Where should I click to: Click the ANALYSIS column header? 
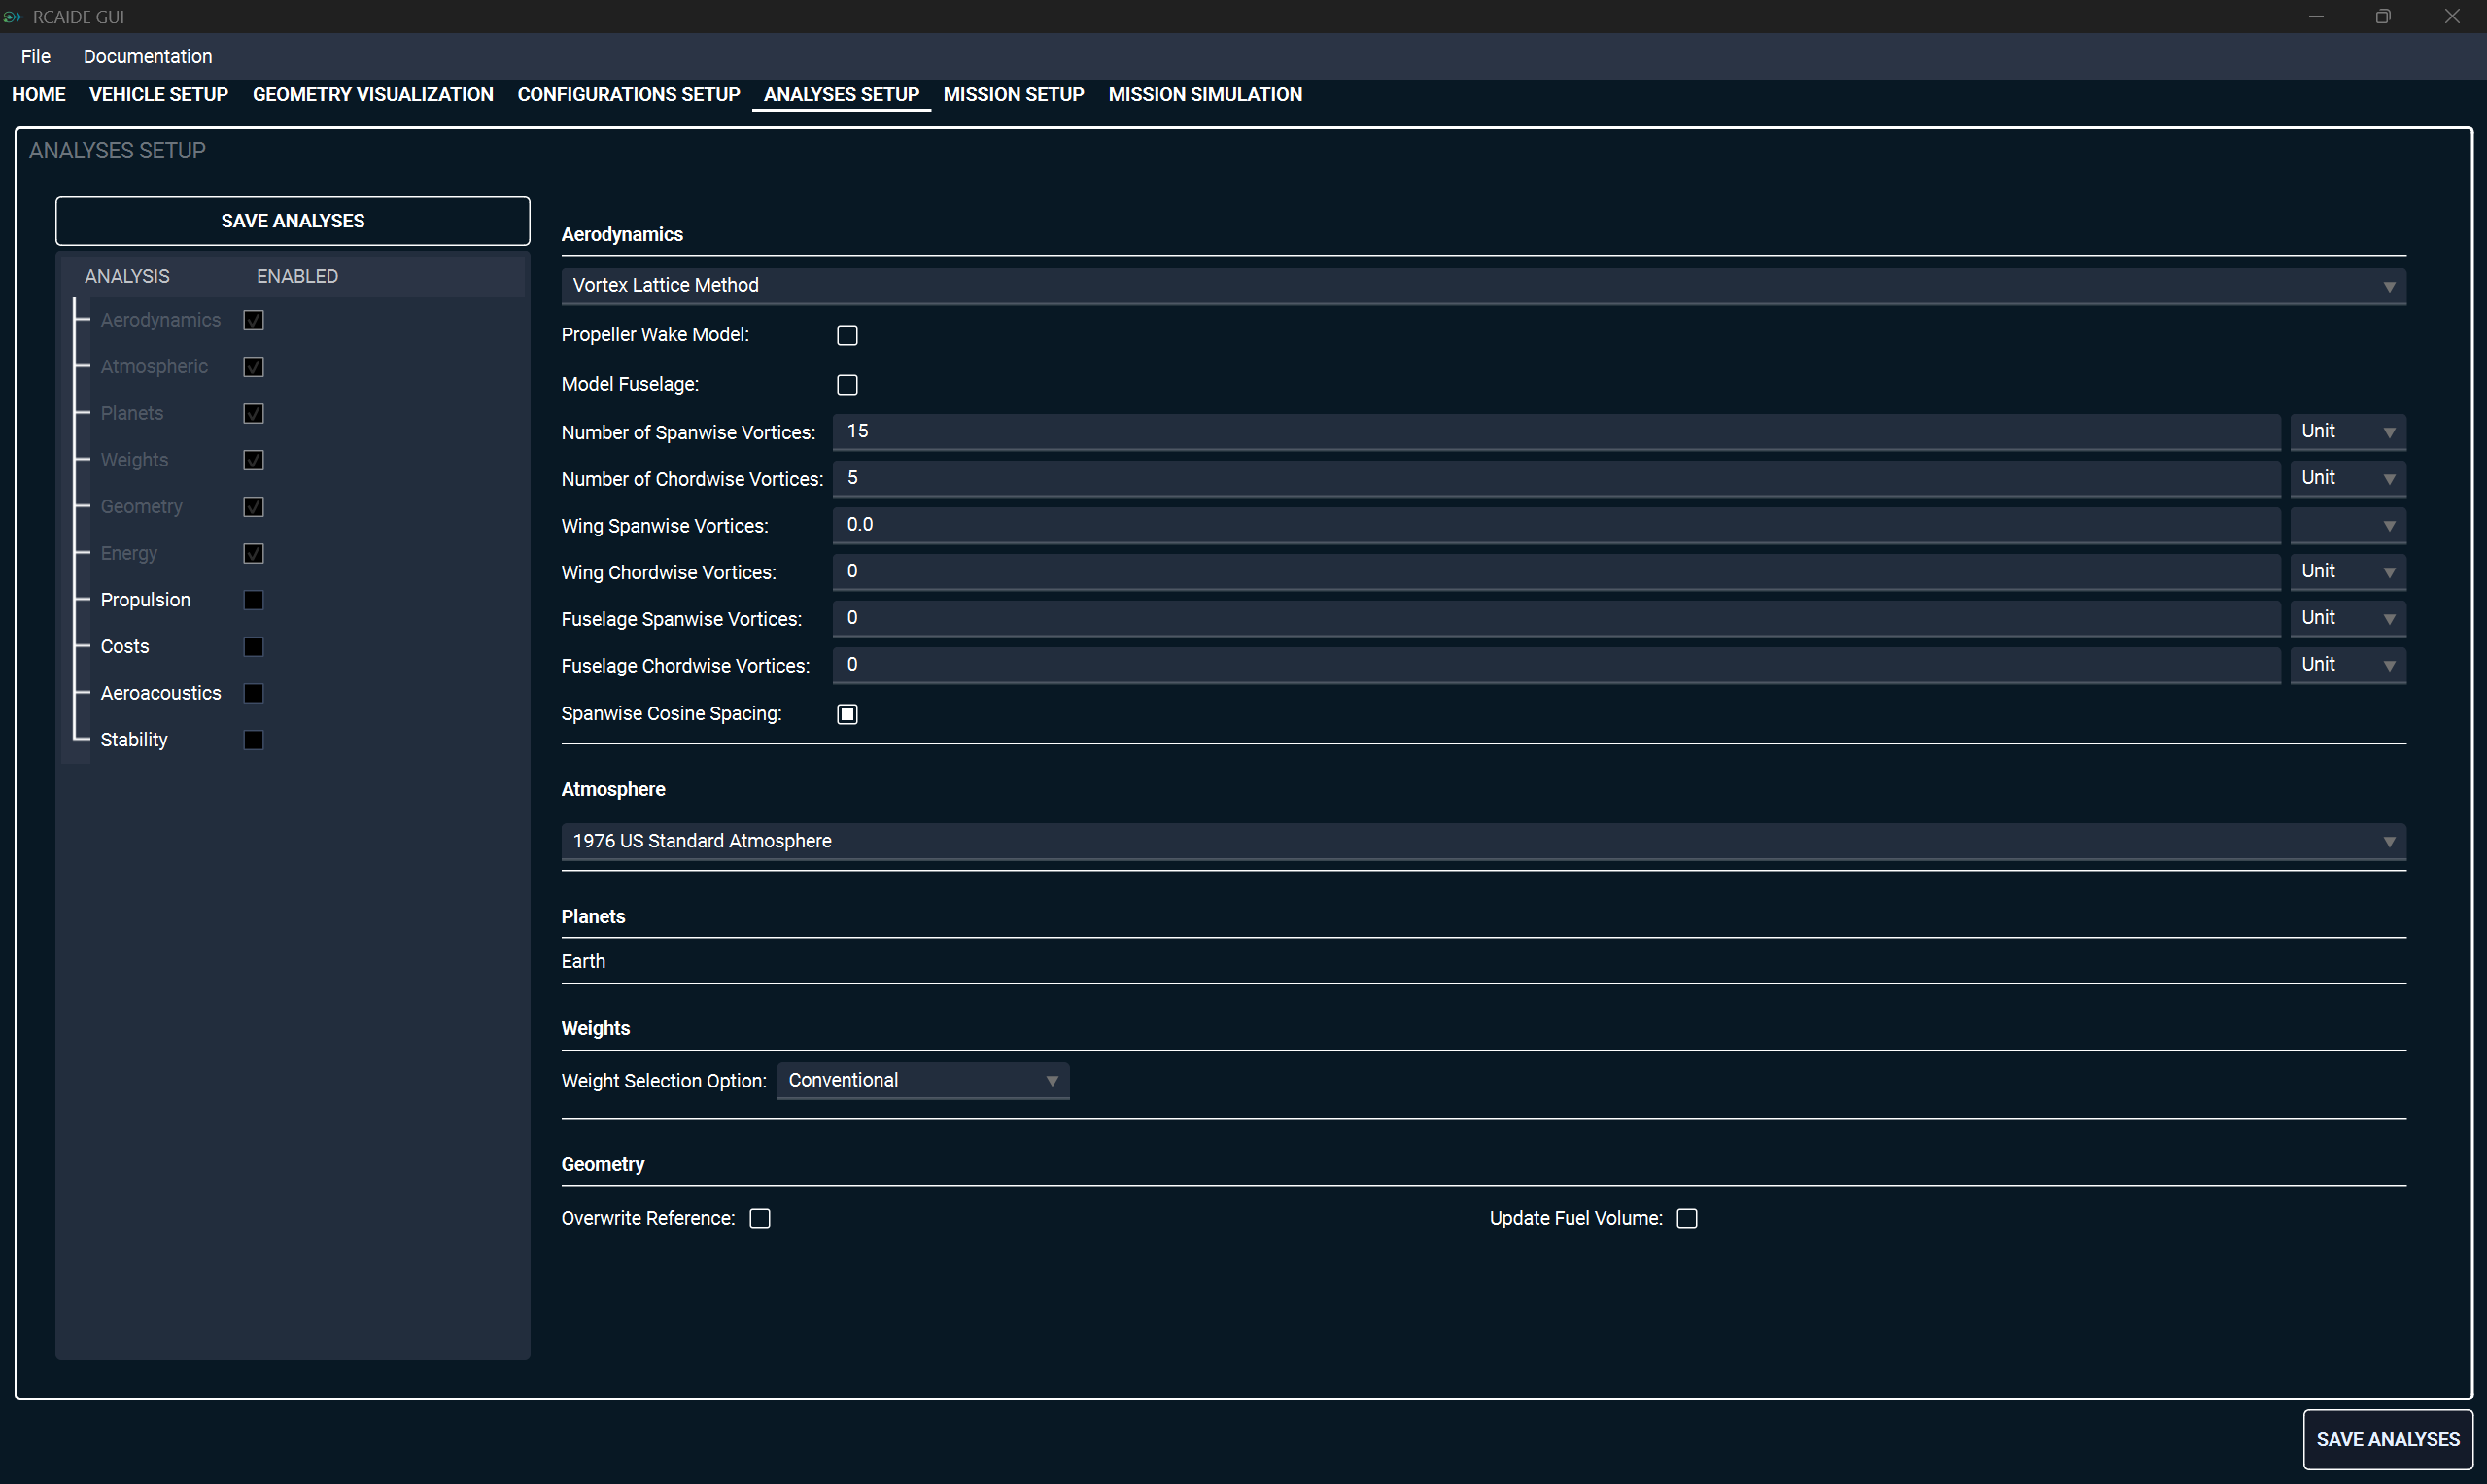tap(127, 276)
